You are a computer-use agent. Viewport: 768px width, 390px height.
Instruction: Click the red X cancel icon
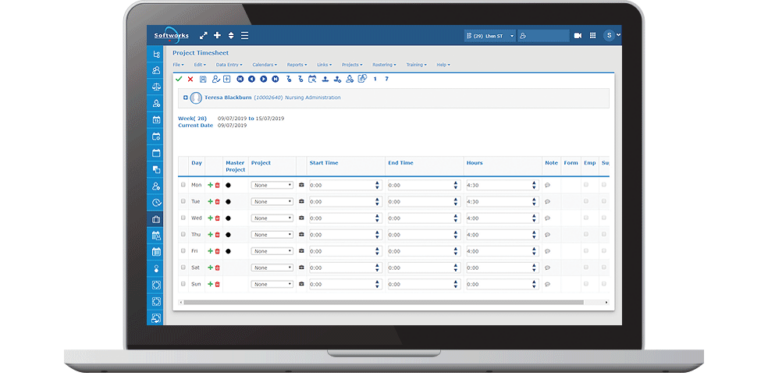coord(191,79)
